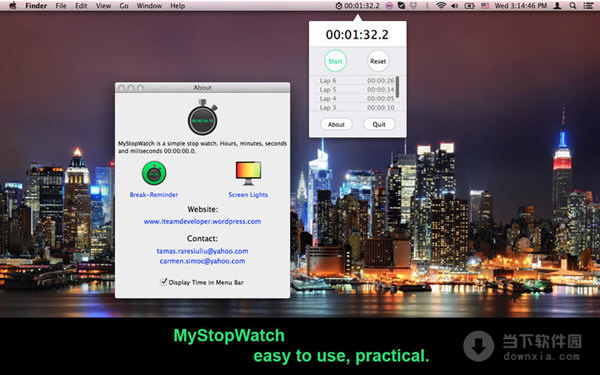
Task: Open the volume control in menu bar
Action: [455, 6]
